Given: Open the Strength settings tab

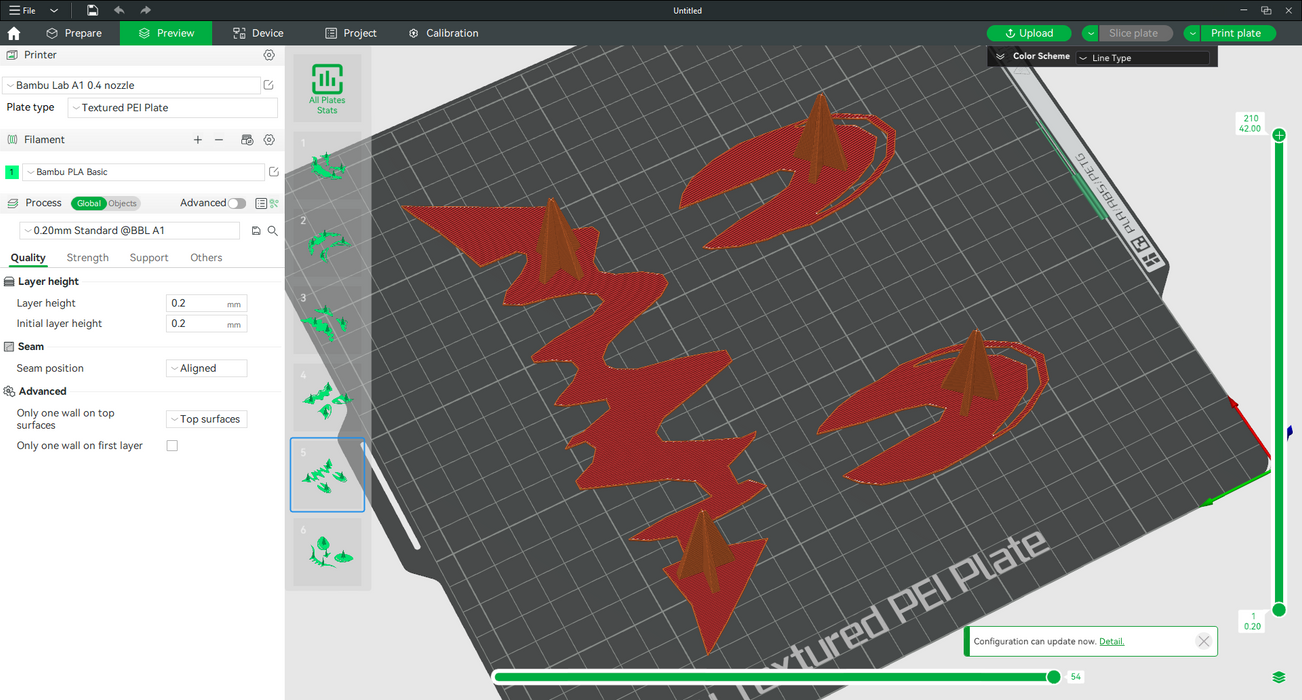Looking at the screenshot, I should pos(87,258).
